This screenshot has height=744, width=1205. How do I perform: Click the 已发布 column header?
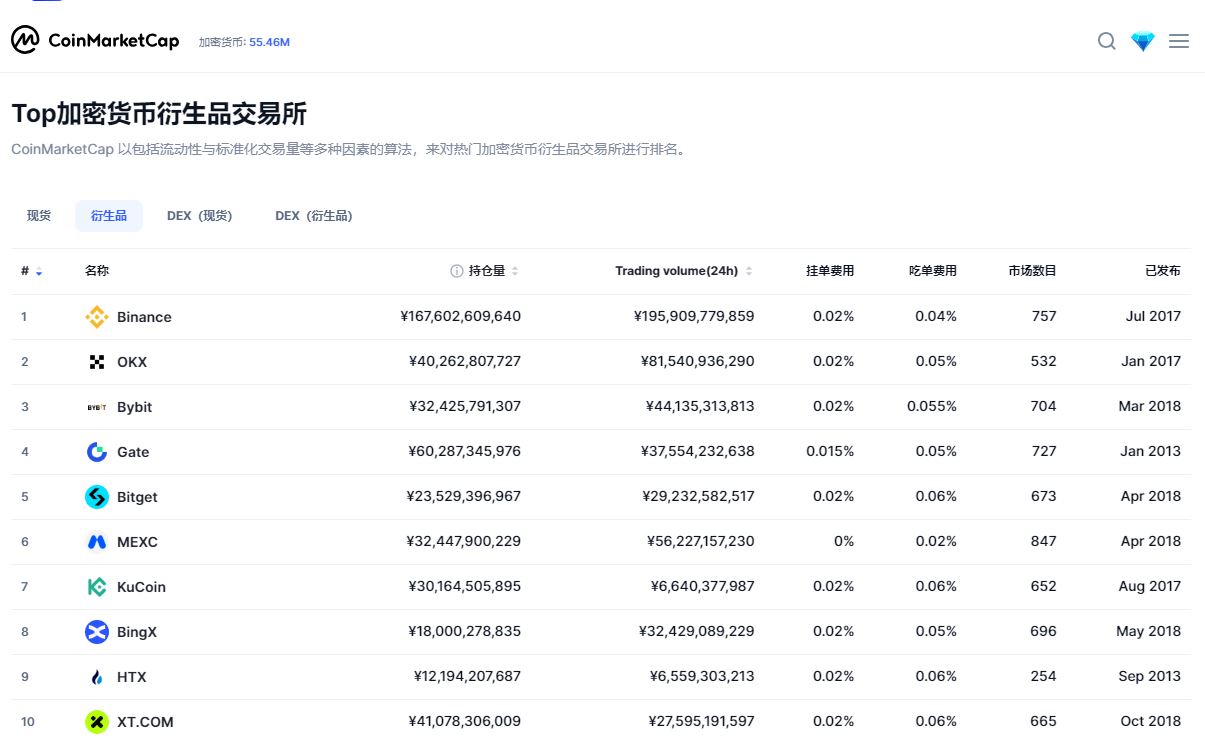[x=1163, y=271]
